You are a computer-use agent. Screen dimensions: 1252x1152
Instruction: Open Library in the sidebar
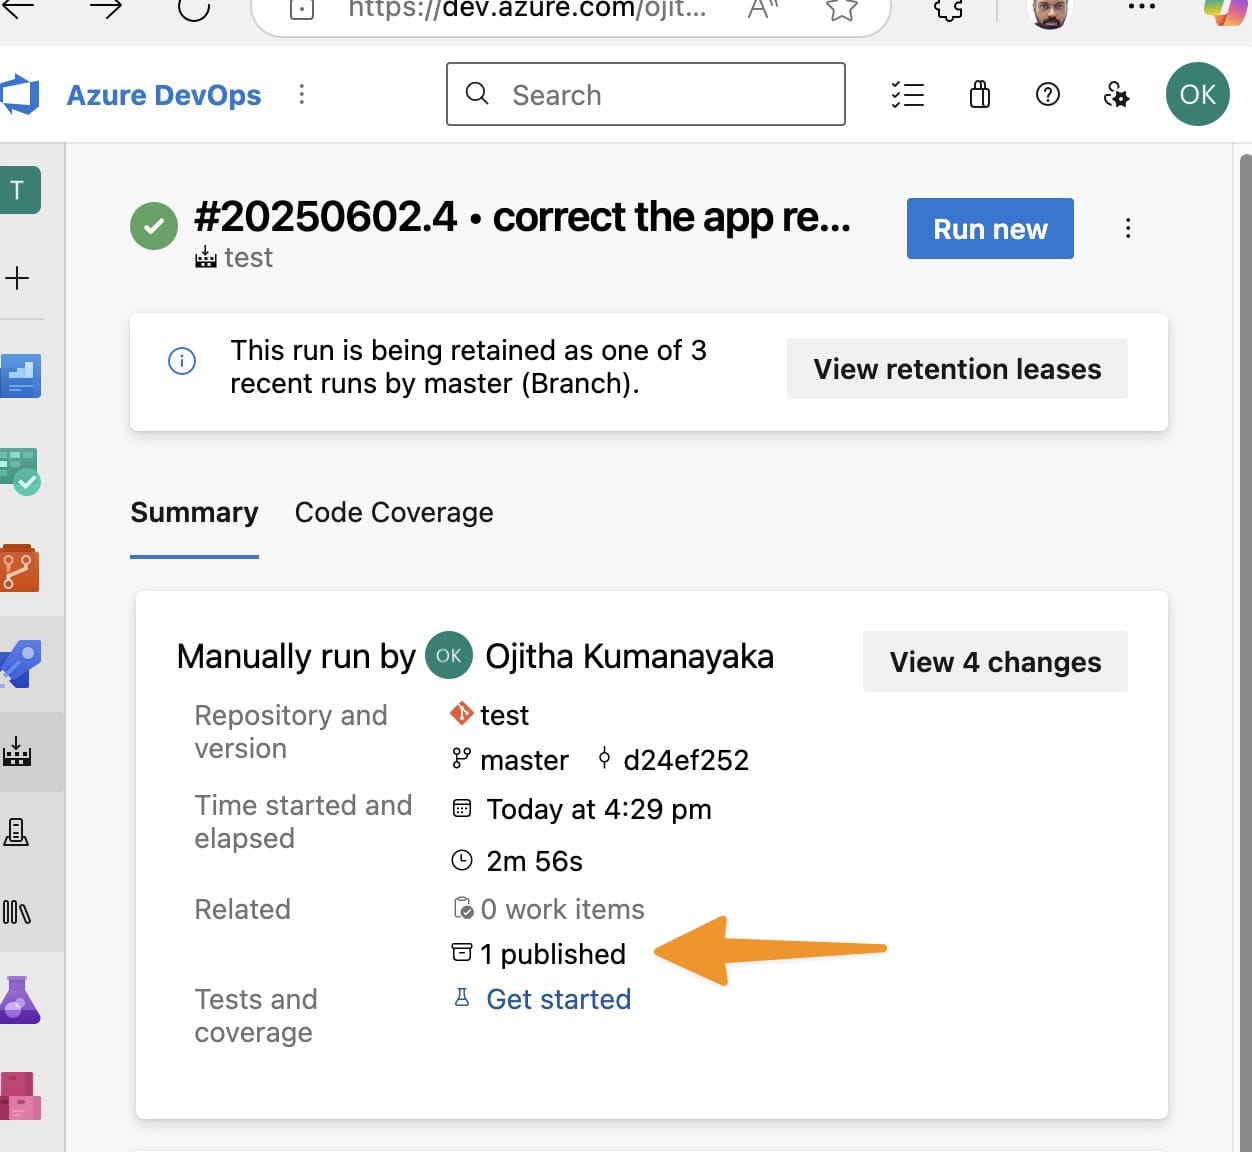point(16,912)
